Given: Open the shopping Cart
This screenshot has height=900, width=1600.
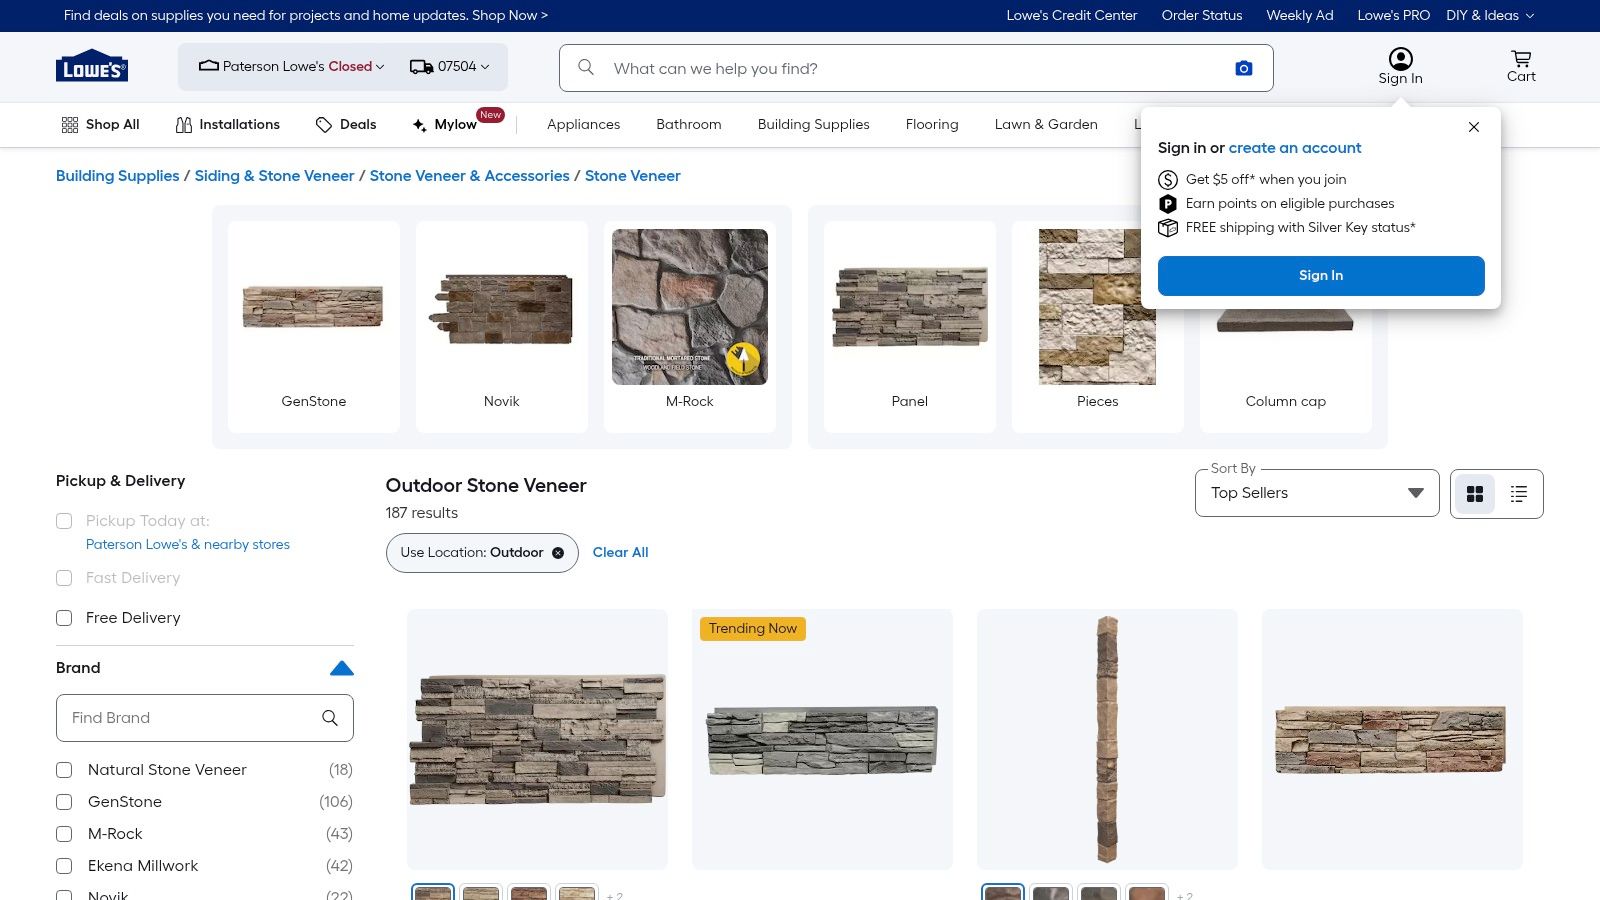Looking at the screenshot, I should coord(1521,66).
